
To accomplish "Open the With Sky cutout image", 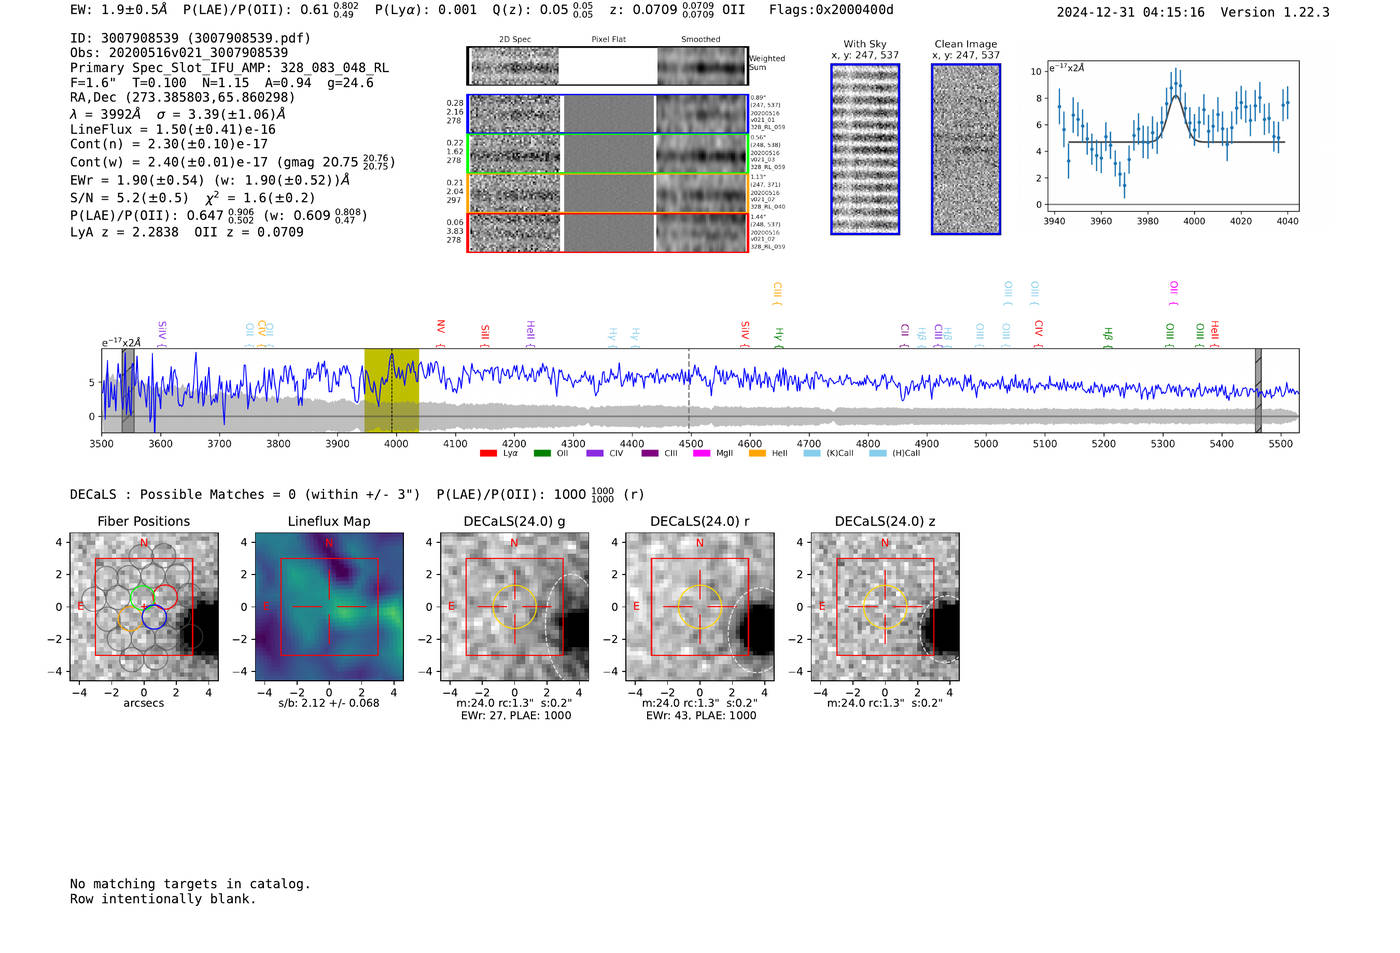I will tap(865, 149).
